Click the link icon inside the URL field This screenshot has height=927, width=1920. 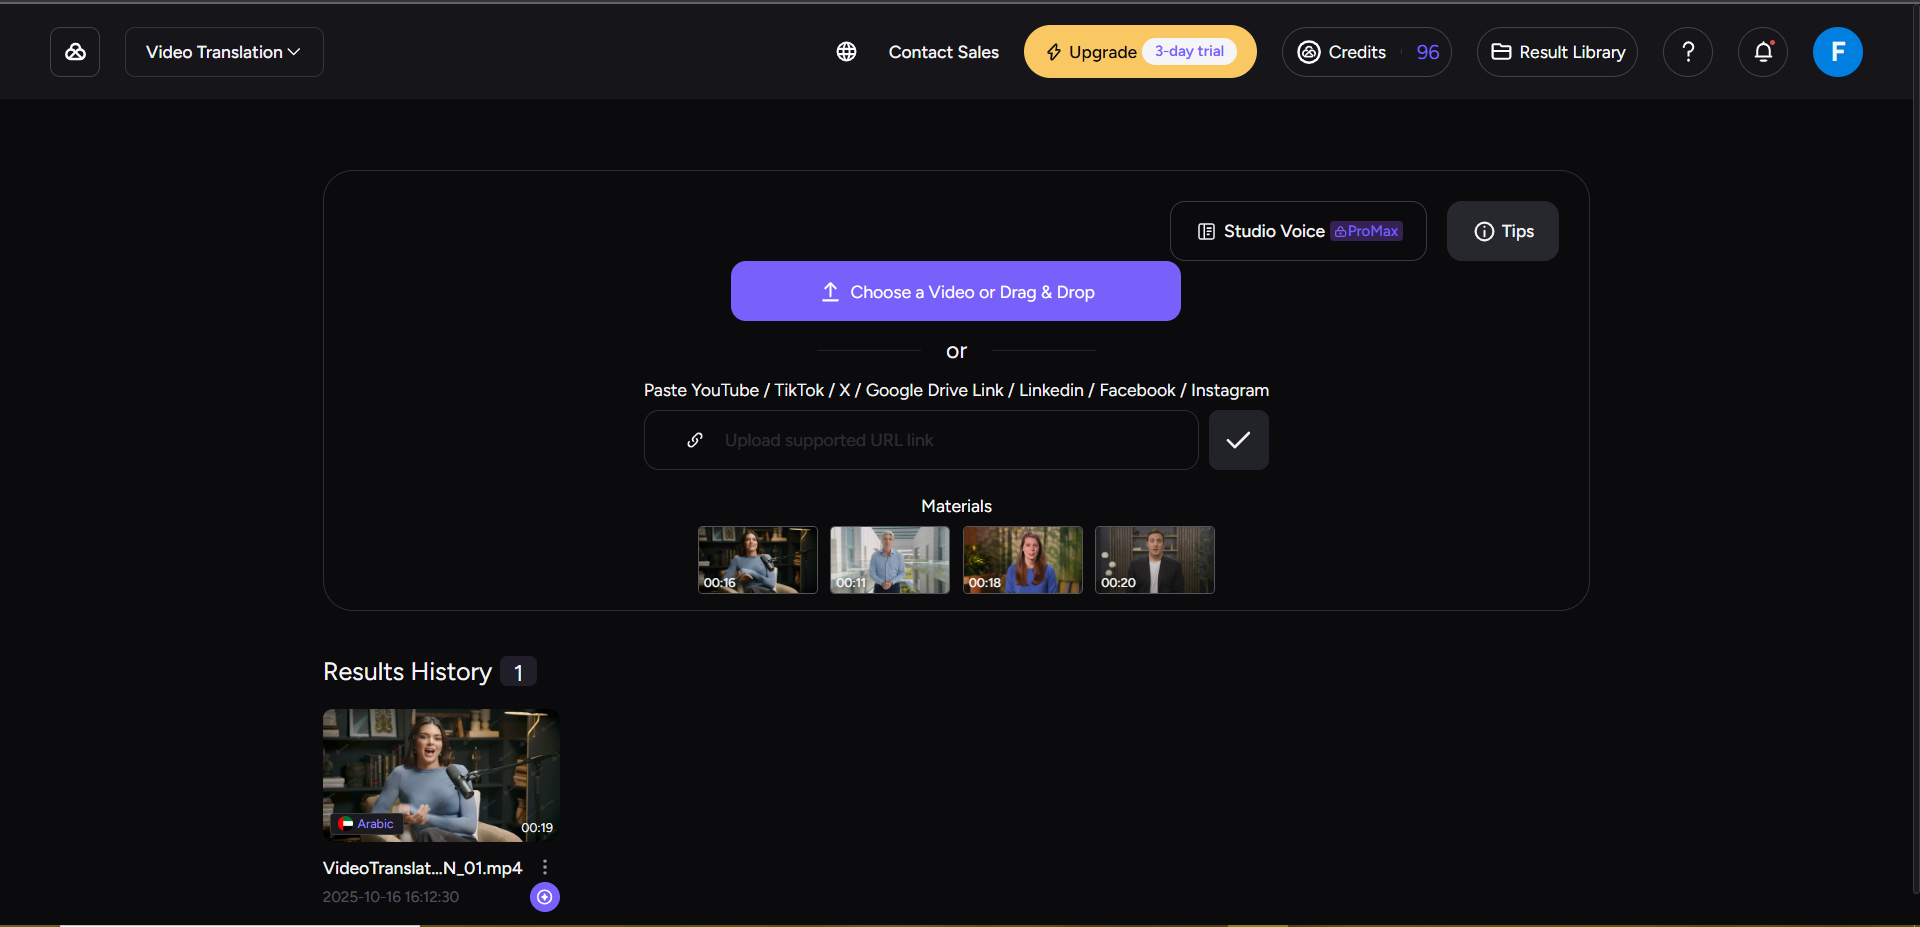(695, 440)
